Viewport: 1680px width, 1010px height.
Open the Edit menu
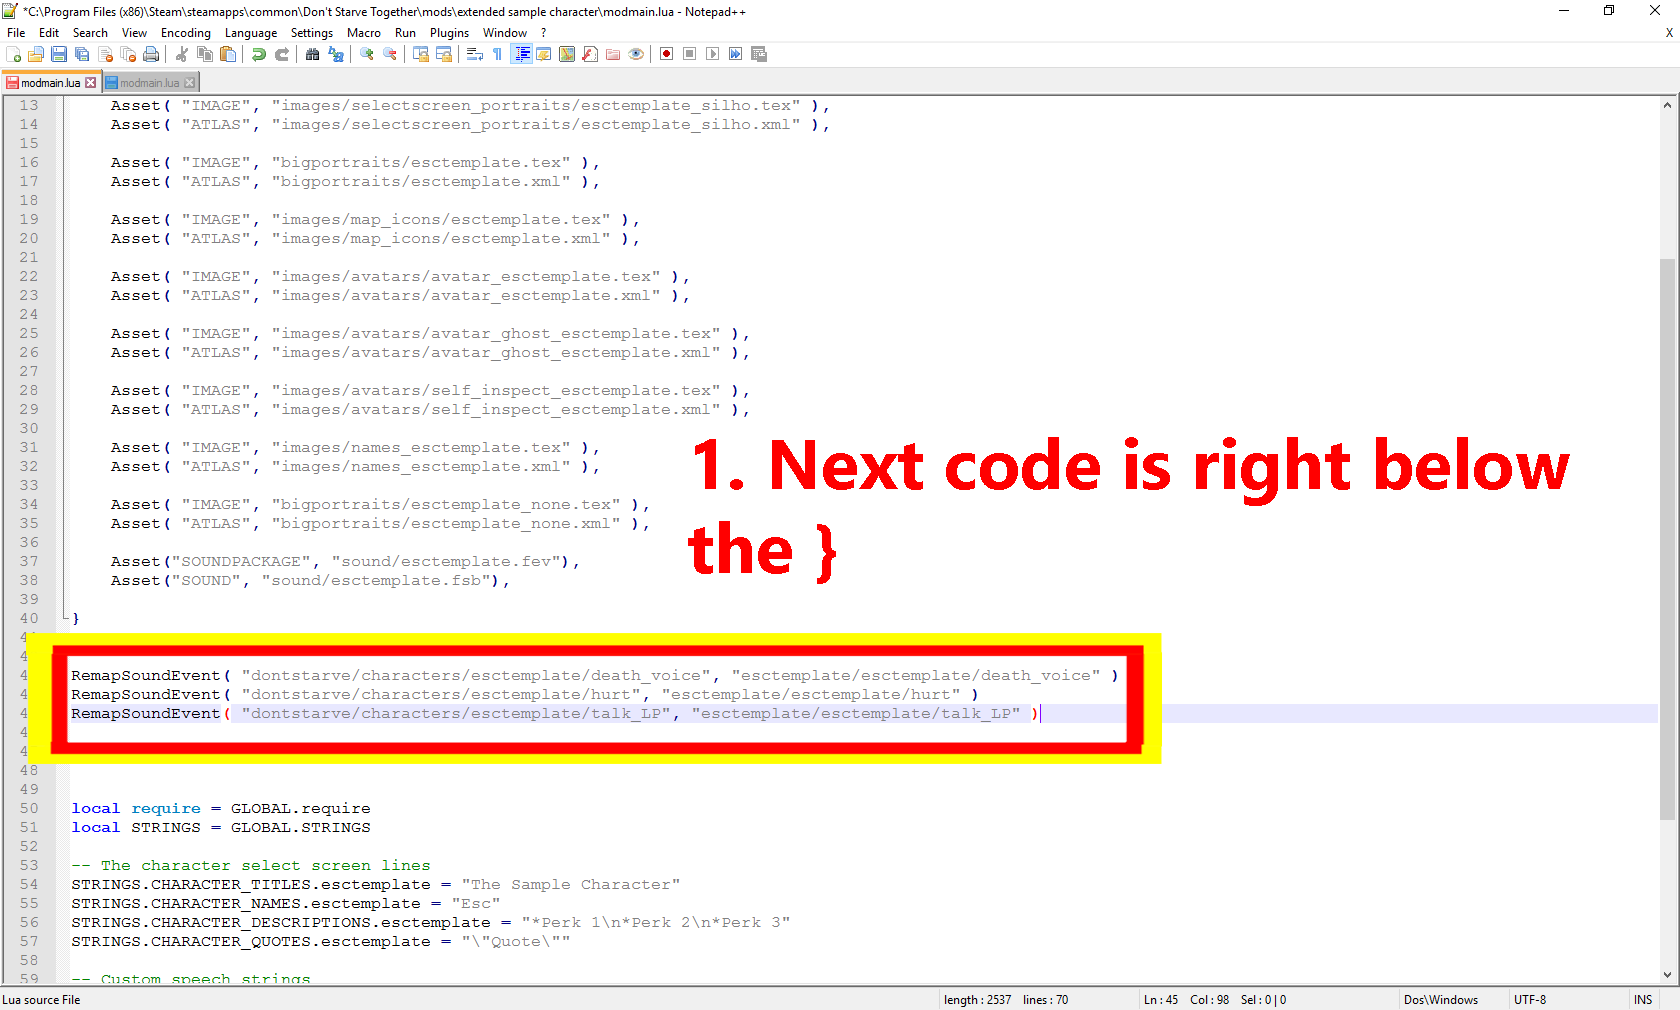49,33
